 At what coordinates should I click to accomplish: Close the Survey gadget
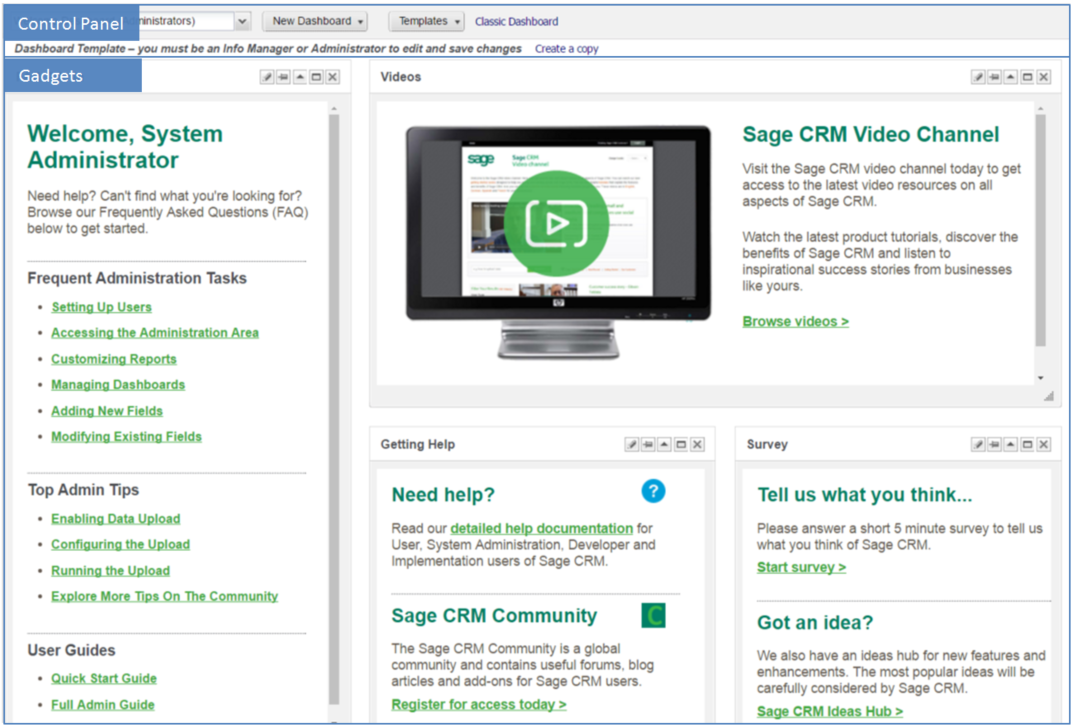[1044, 444]
